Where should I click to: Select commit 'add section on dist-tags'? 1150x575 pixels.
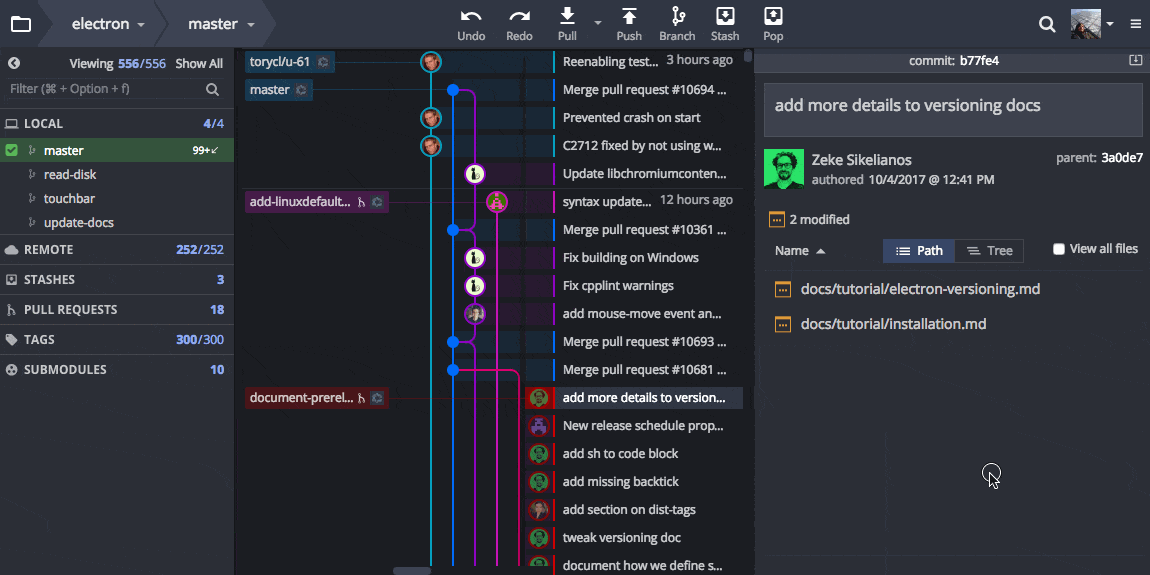coord(629,510)
